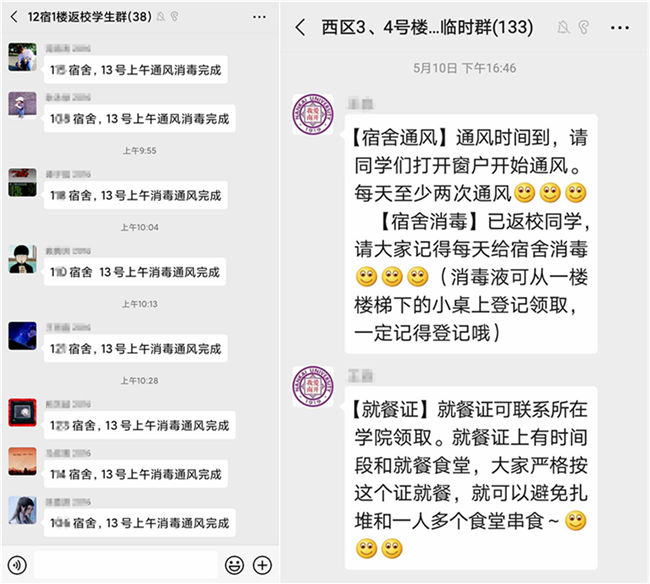Tap ear icon in 临时群 header
Image resolution: width=650 pixels, height=584 pixels.
coord(584,28)
